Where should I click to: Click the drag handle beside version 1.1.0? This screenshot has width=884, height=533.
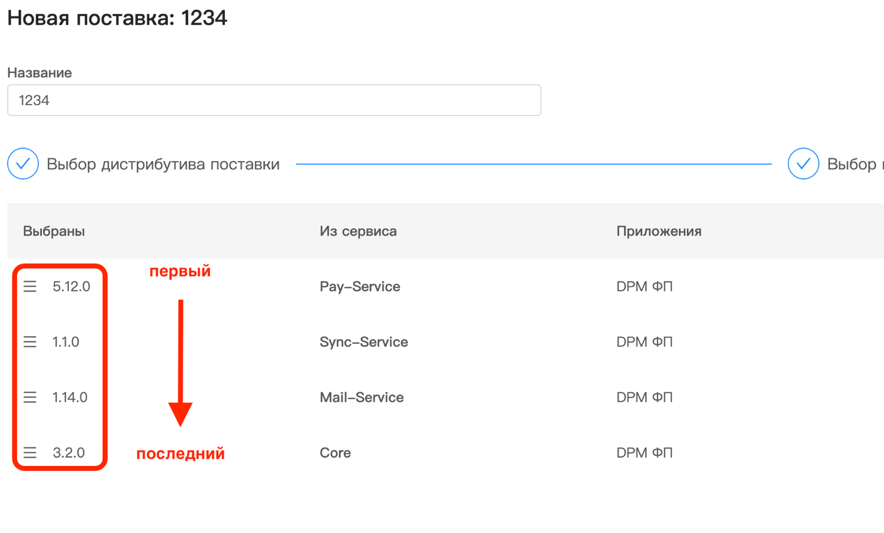point(30,342)
